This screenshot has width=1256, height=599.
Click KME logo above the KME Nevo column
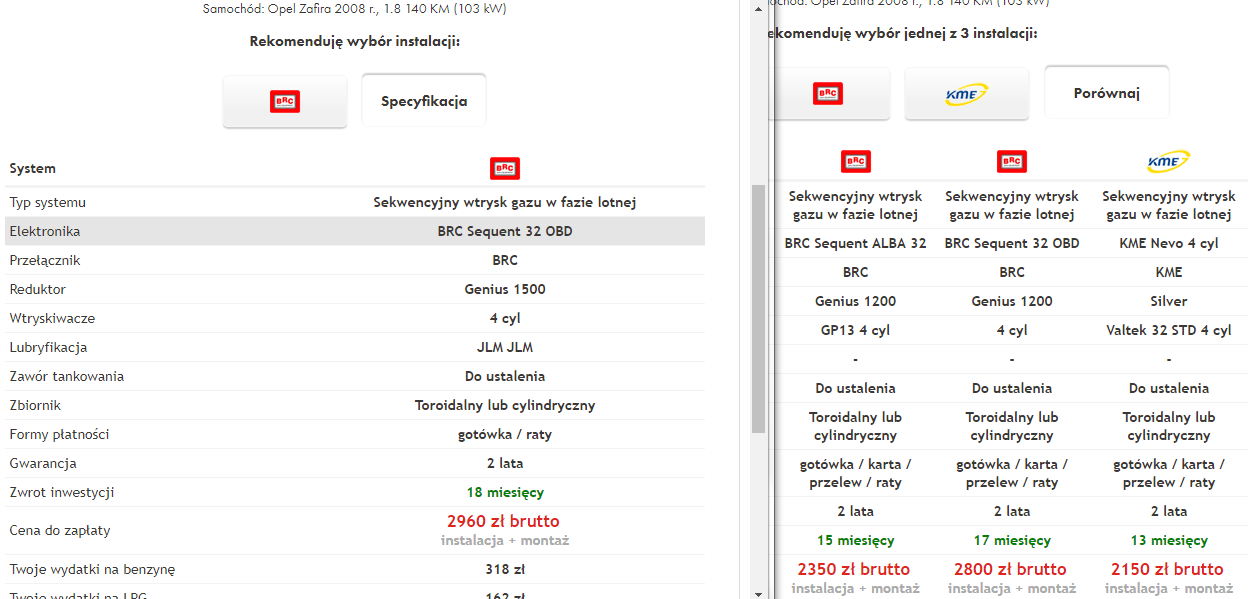coord(1168,161)
